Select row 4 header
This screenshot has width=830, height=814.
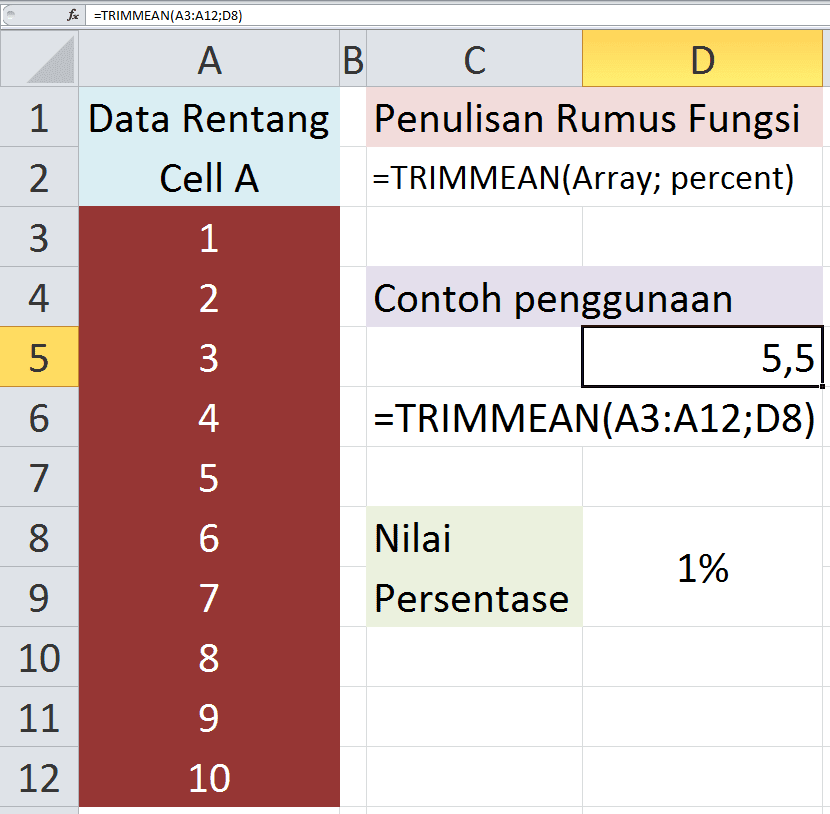39,296
